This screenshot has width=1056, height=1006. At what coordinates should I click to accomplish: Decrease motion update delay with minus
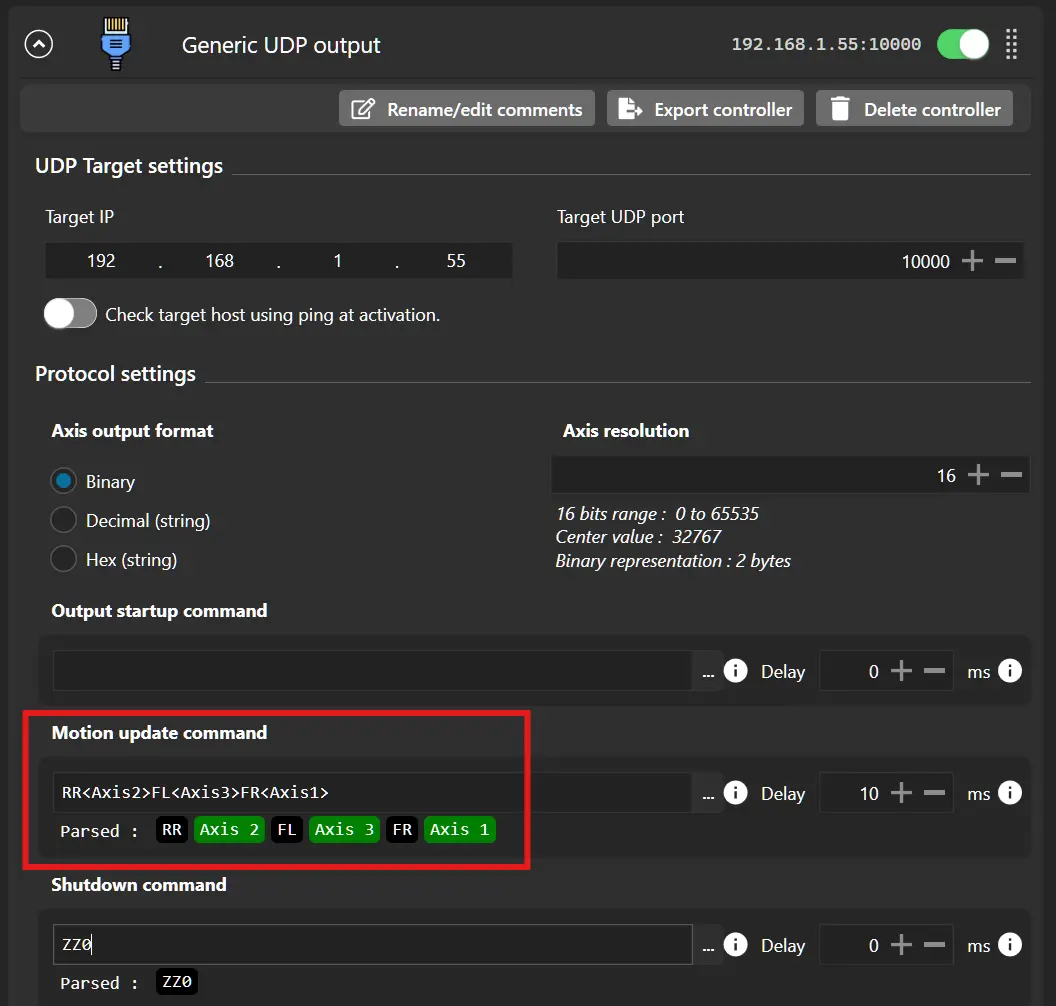(x=934, y=793)
